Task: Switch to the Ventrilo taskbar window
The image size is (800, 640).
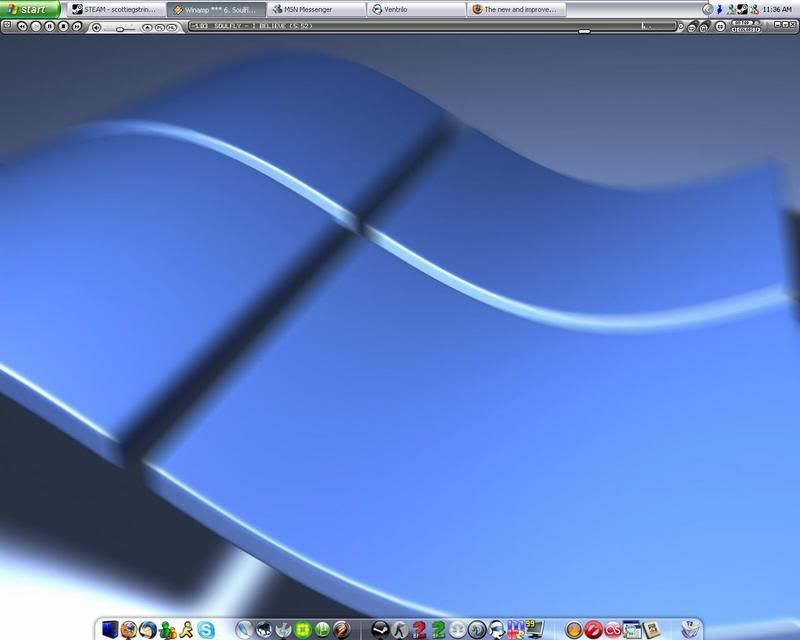Action: coord(416,9)
